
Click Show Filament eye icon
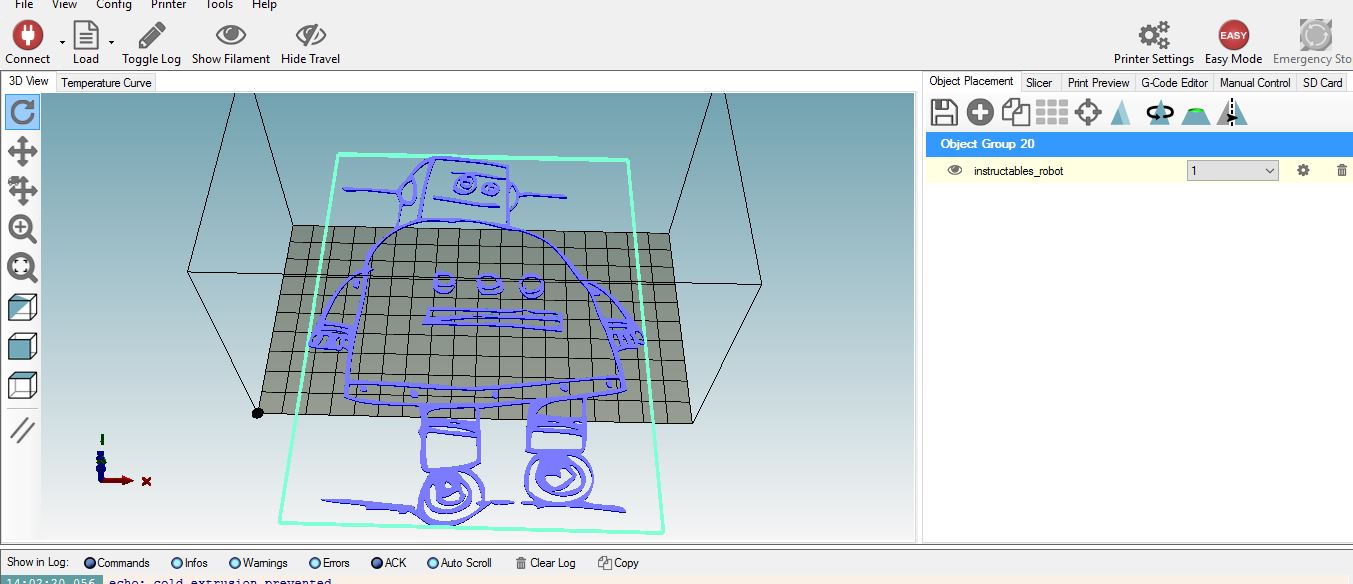coord(231,35)
